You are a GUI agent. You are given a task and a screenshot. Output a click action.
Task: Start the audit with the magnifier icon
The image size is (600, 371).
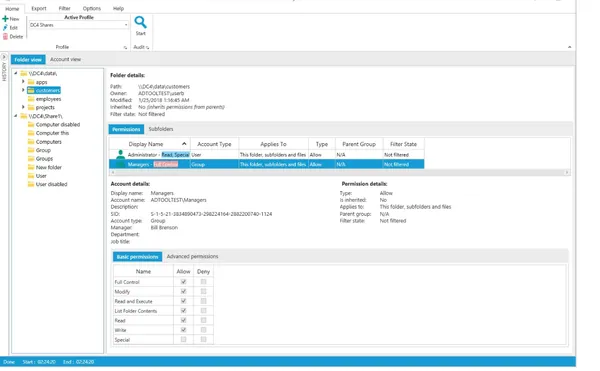point(140,22)
